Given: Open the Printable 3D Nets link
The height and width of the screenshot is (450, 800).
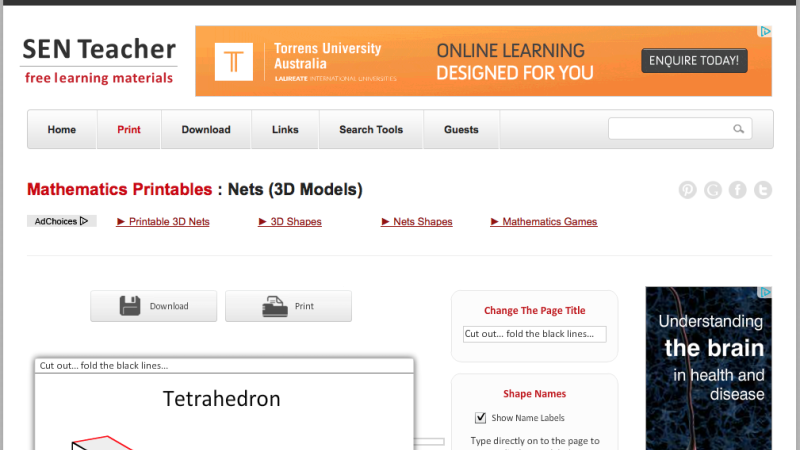Looking at the screenshot, I should [163, 221].
